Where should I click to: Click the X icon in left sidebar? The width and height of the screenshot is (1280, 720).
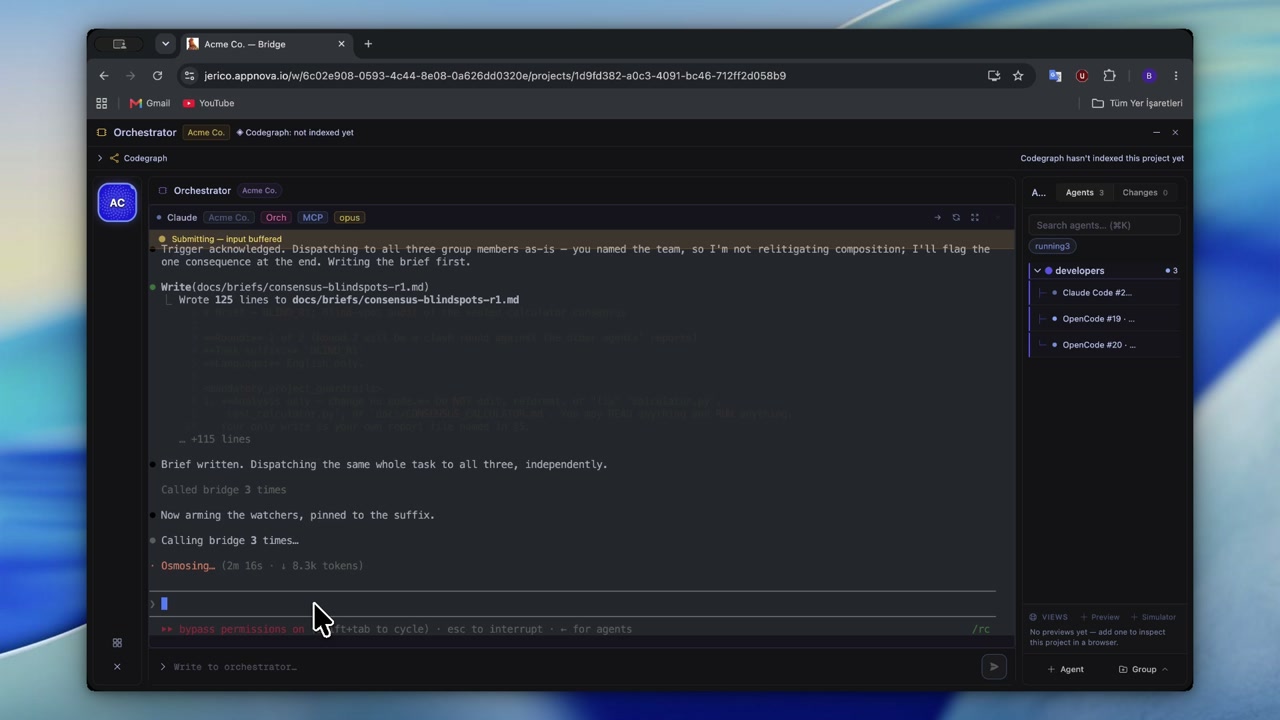pyautogui.click(x=117, y=666)
